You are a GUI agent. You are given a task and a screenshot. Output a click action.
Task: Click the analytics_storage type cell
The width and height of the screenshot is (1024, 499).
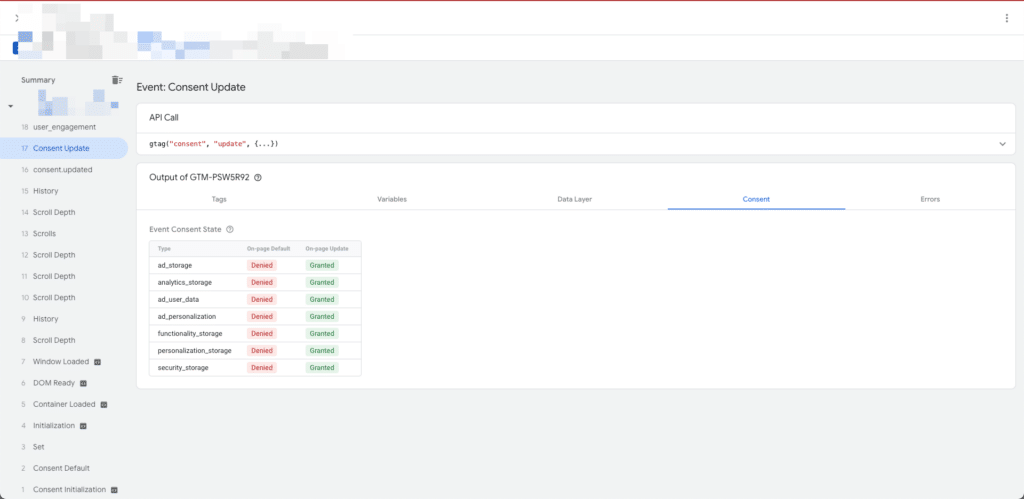click(x=185, y=282)
